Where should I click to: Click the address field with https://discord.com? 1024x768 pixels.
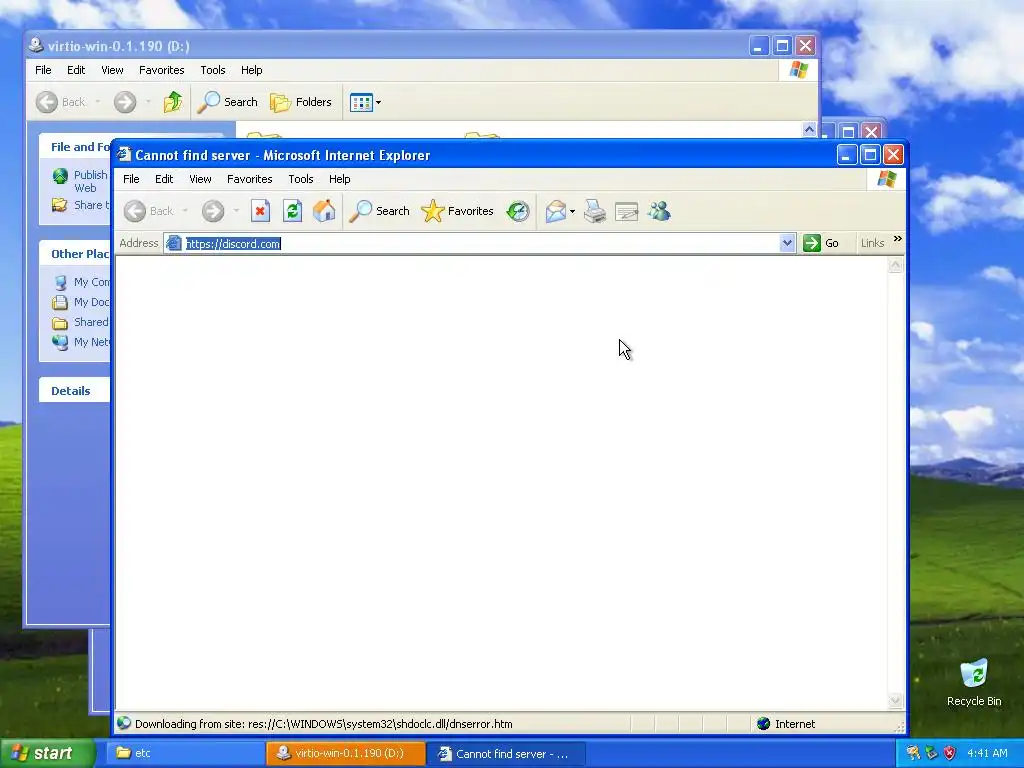(480, 244)
